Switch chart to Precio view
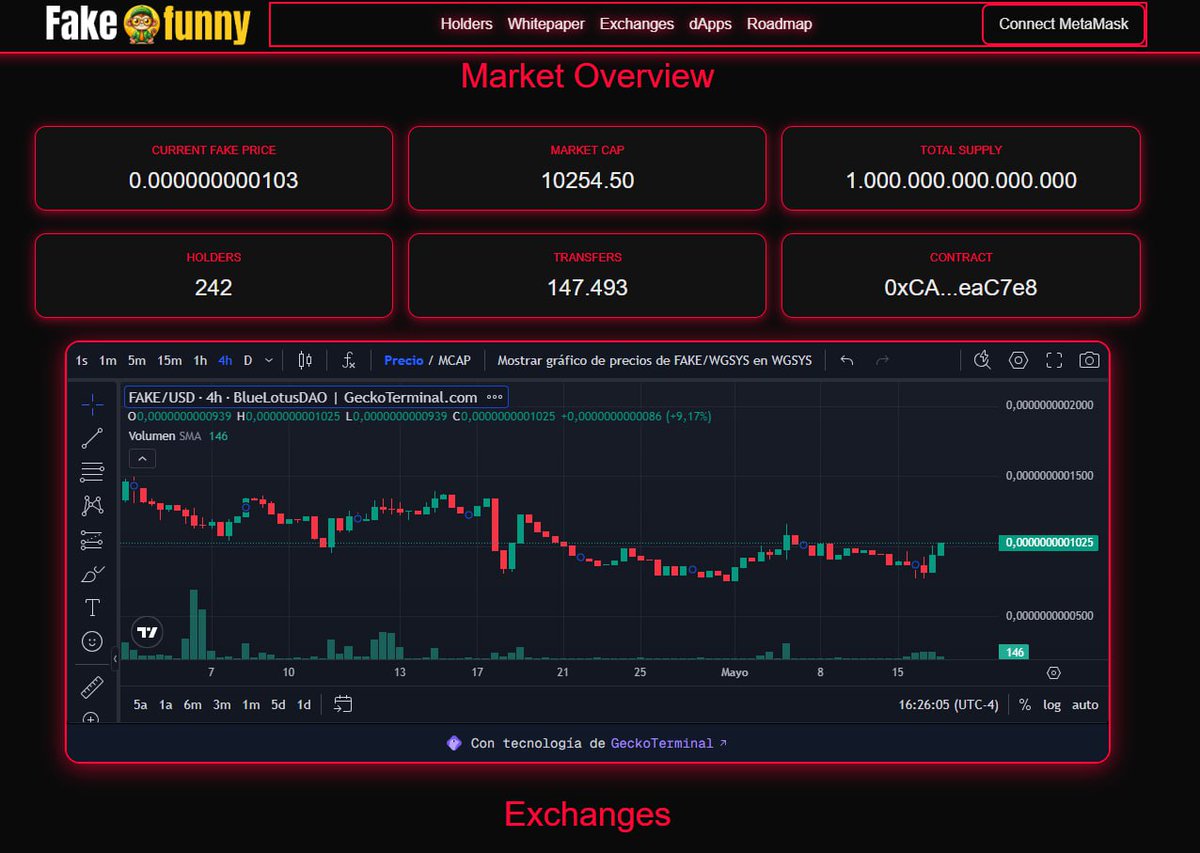Image resolution: width=1200 pixels, height=853 pixels. click(404, 360)
